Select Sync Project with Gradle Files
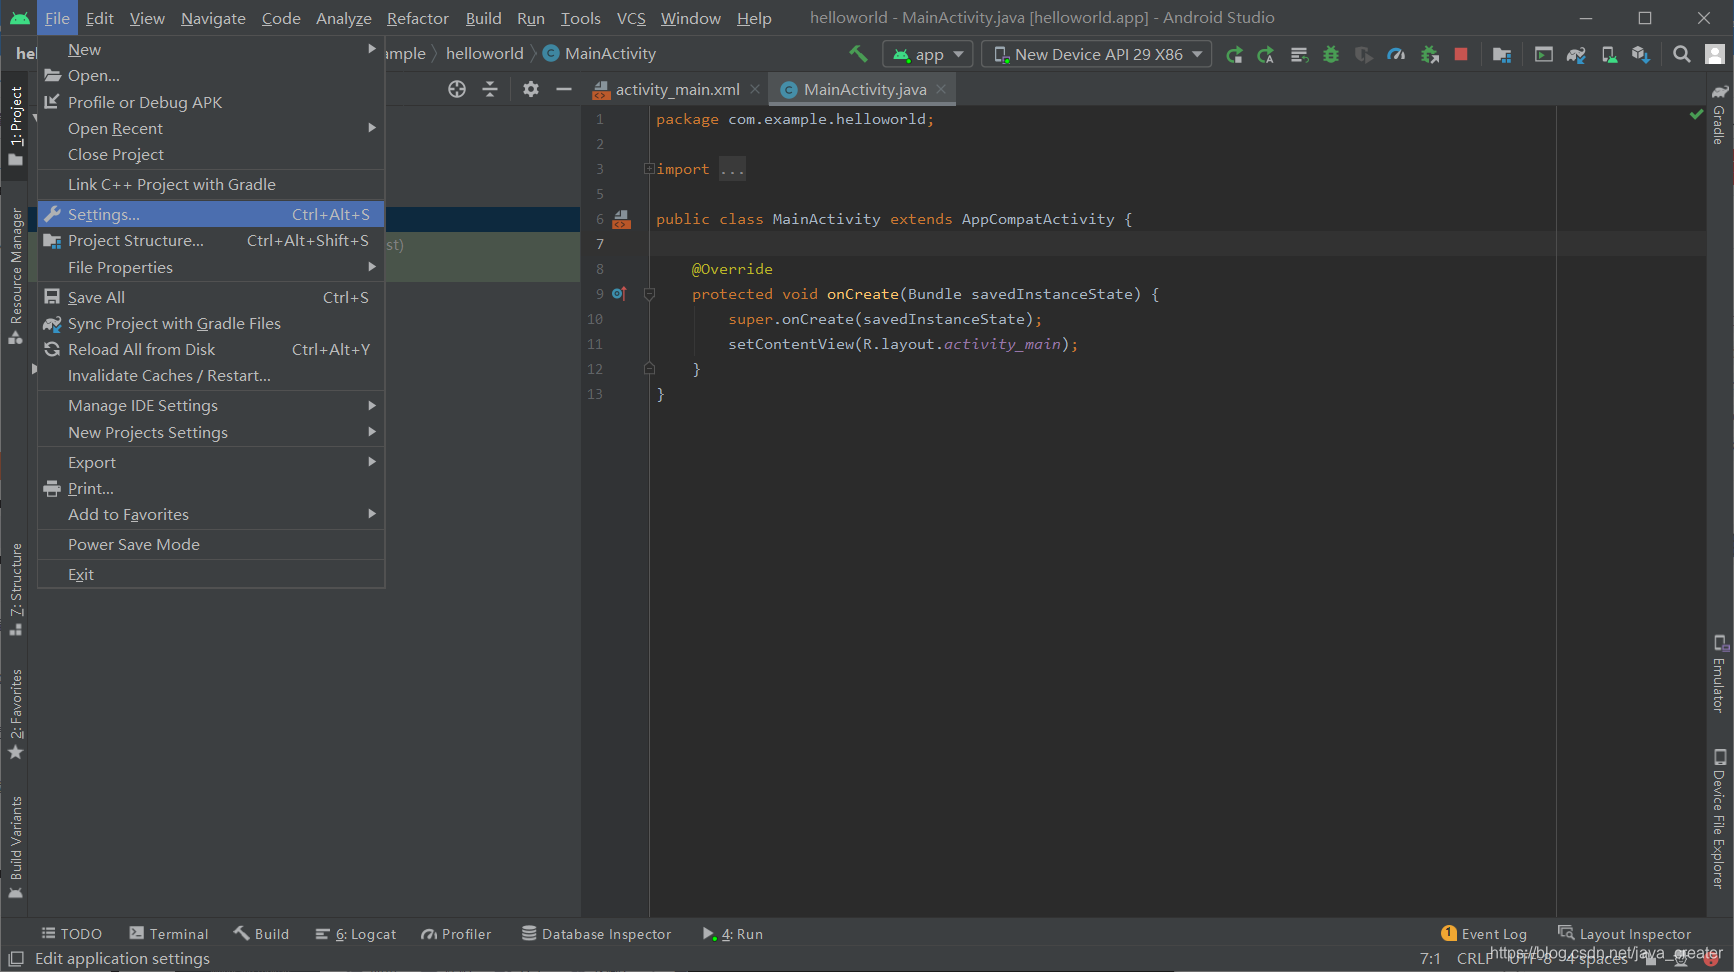This screenshot has width=1734, height=972. pyautogui.click(x=211, y=323)
